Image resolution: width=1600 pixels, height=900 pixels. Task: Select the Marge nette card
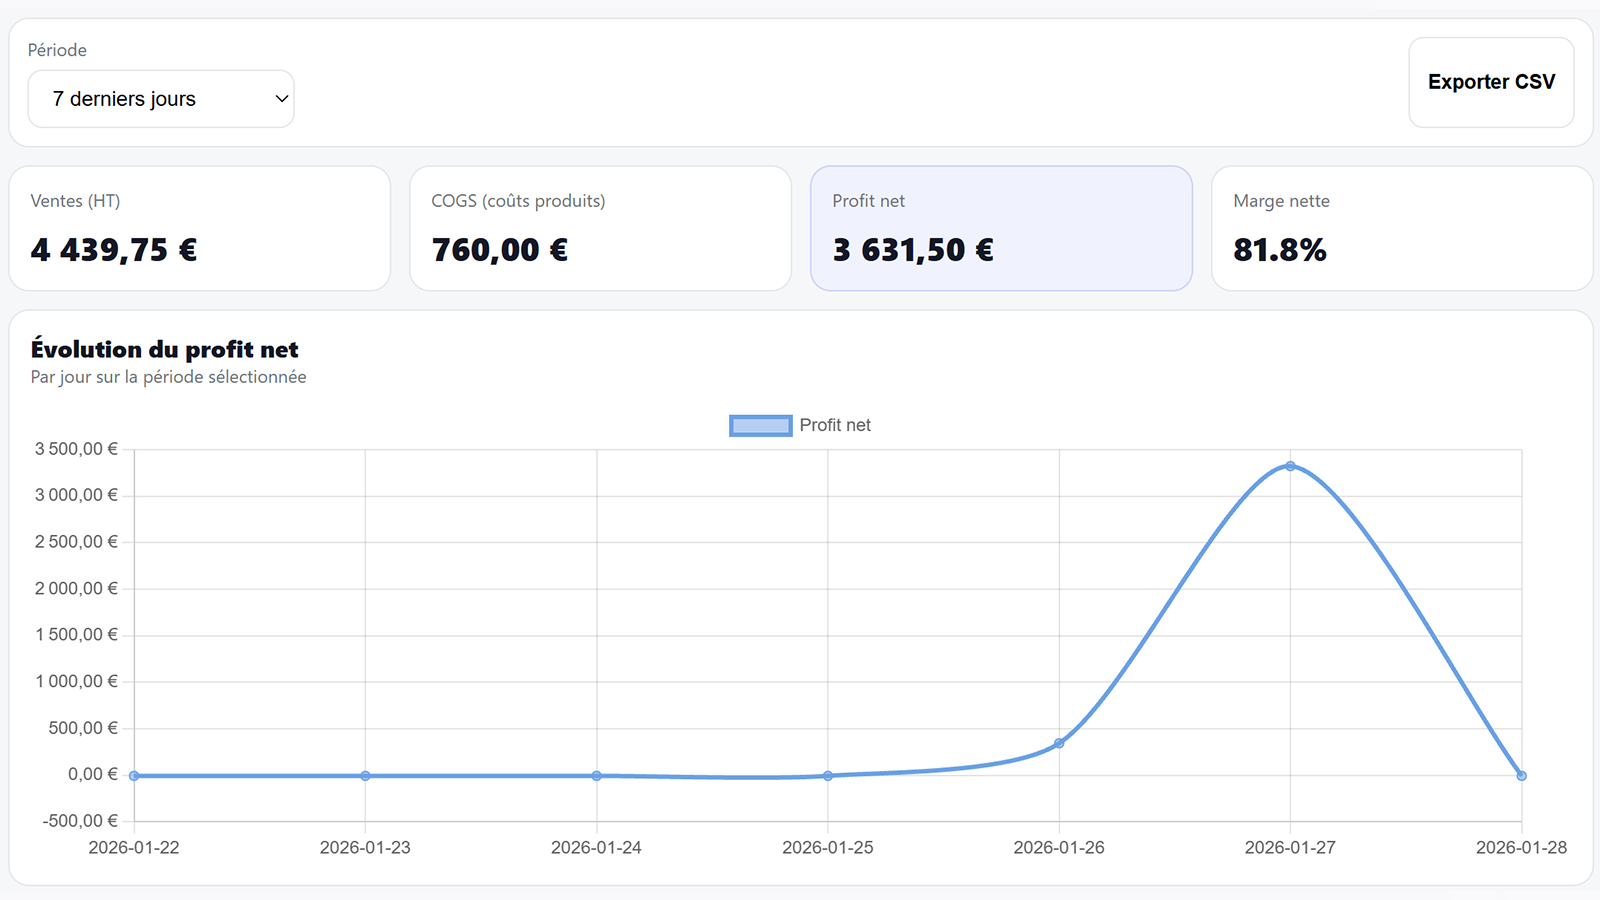[x=1400, y=228]
